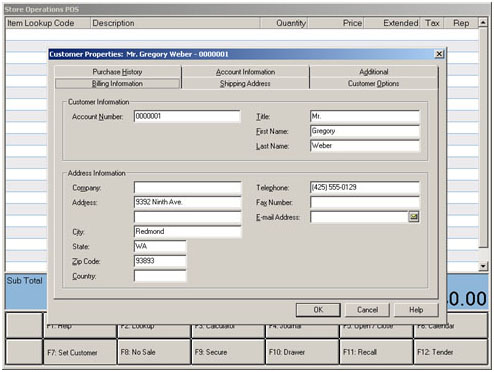The image size is (494, 372).
Task: Click the First Name field
Action: [365, 131]
